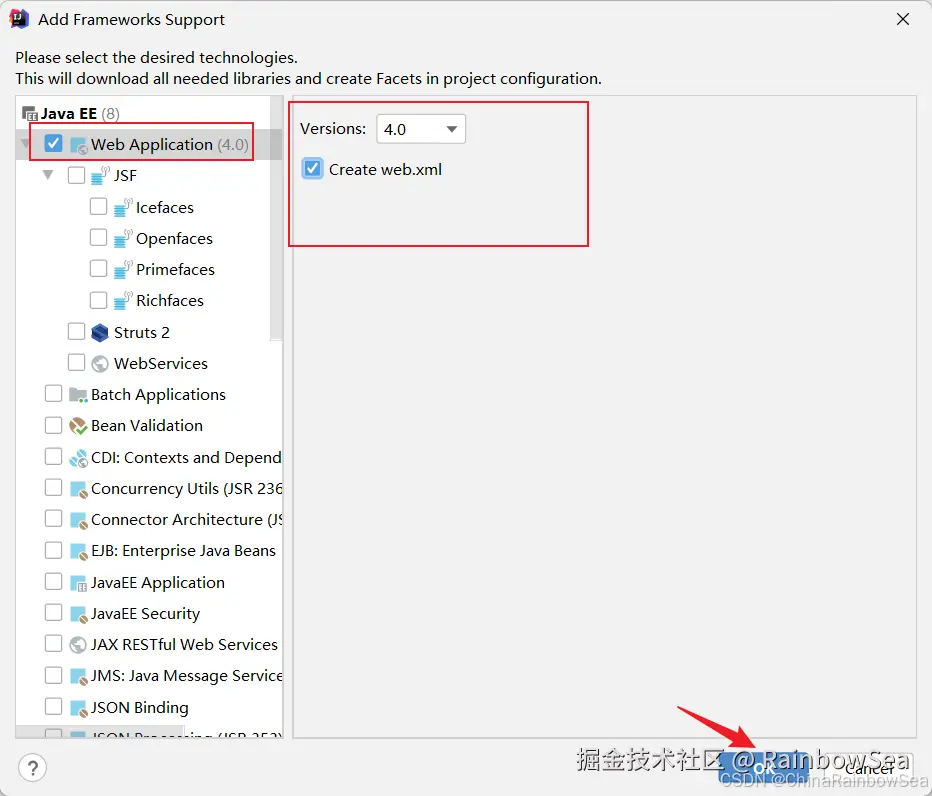Click the Batch Applications folder icon

point(78,395)
